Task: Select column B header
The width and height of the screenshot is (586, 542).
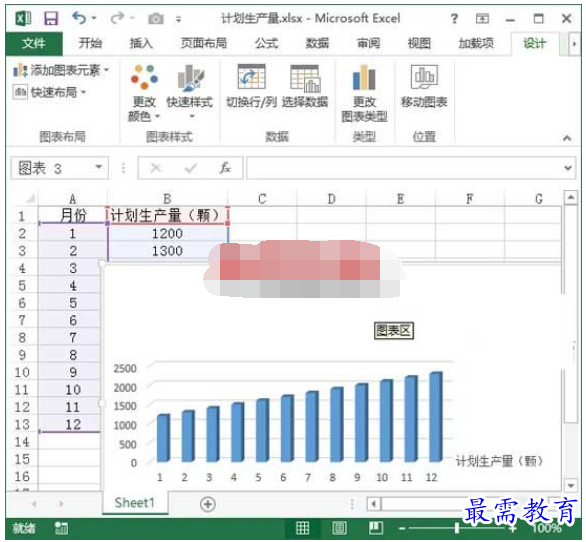Action: coord(167,198)
